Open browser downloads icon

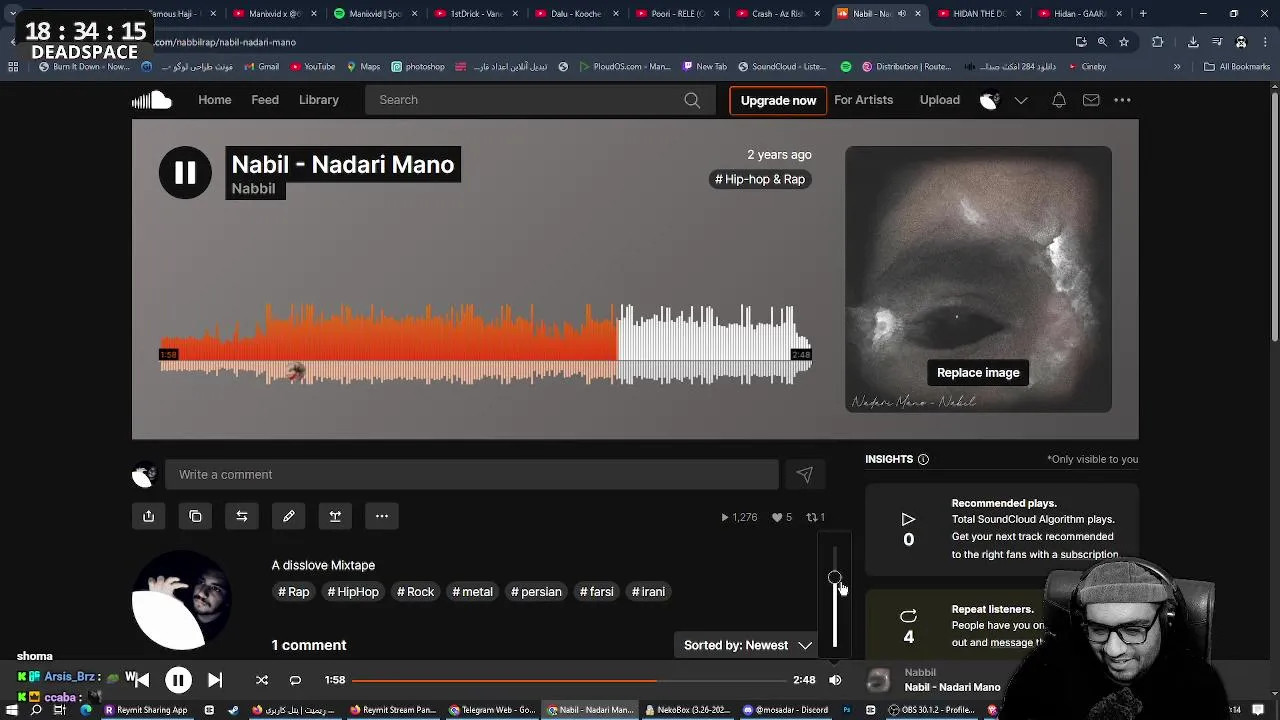click(x=1193, y=42)
